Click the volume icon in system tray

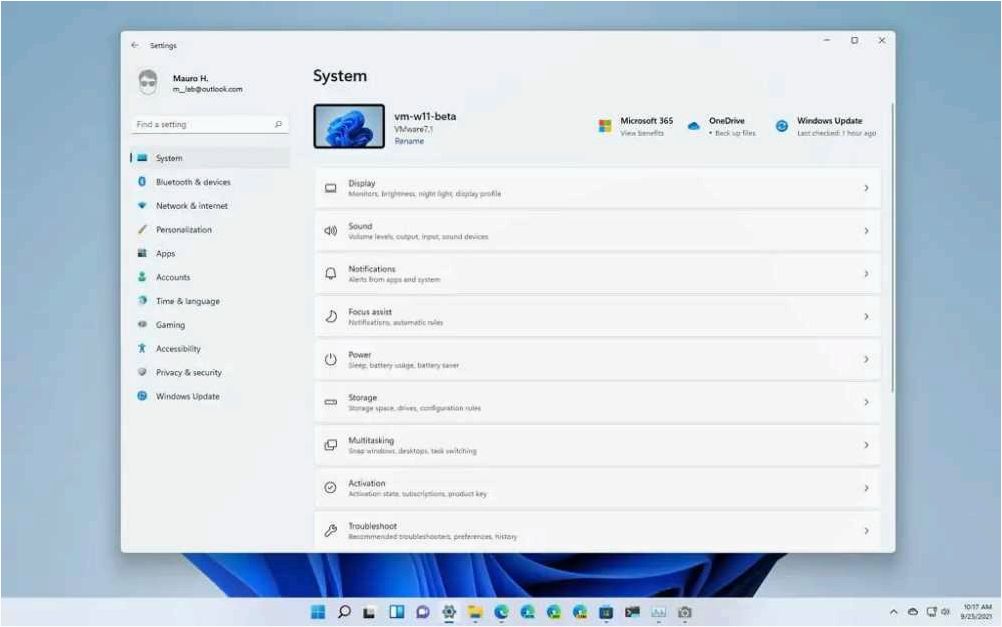[x=945, y=612]
